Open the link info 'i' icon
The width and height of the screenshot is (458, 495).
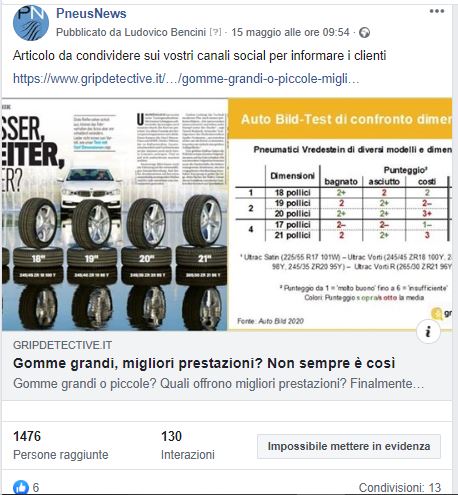point(428,331)
